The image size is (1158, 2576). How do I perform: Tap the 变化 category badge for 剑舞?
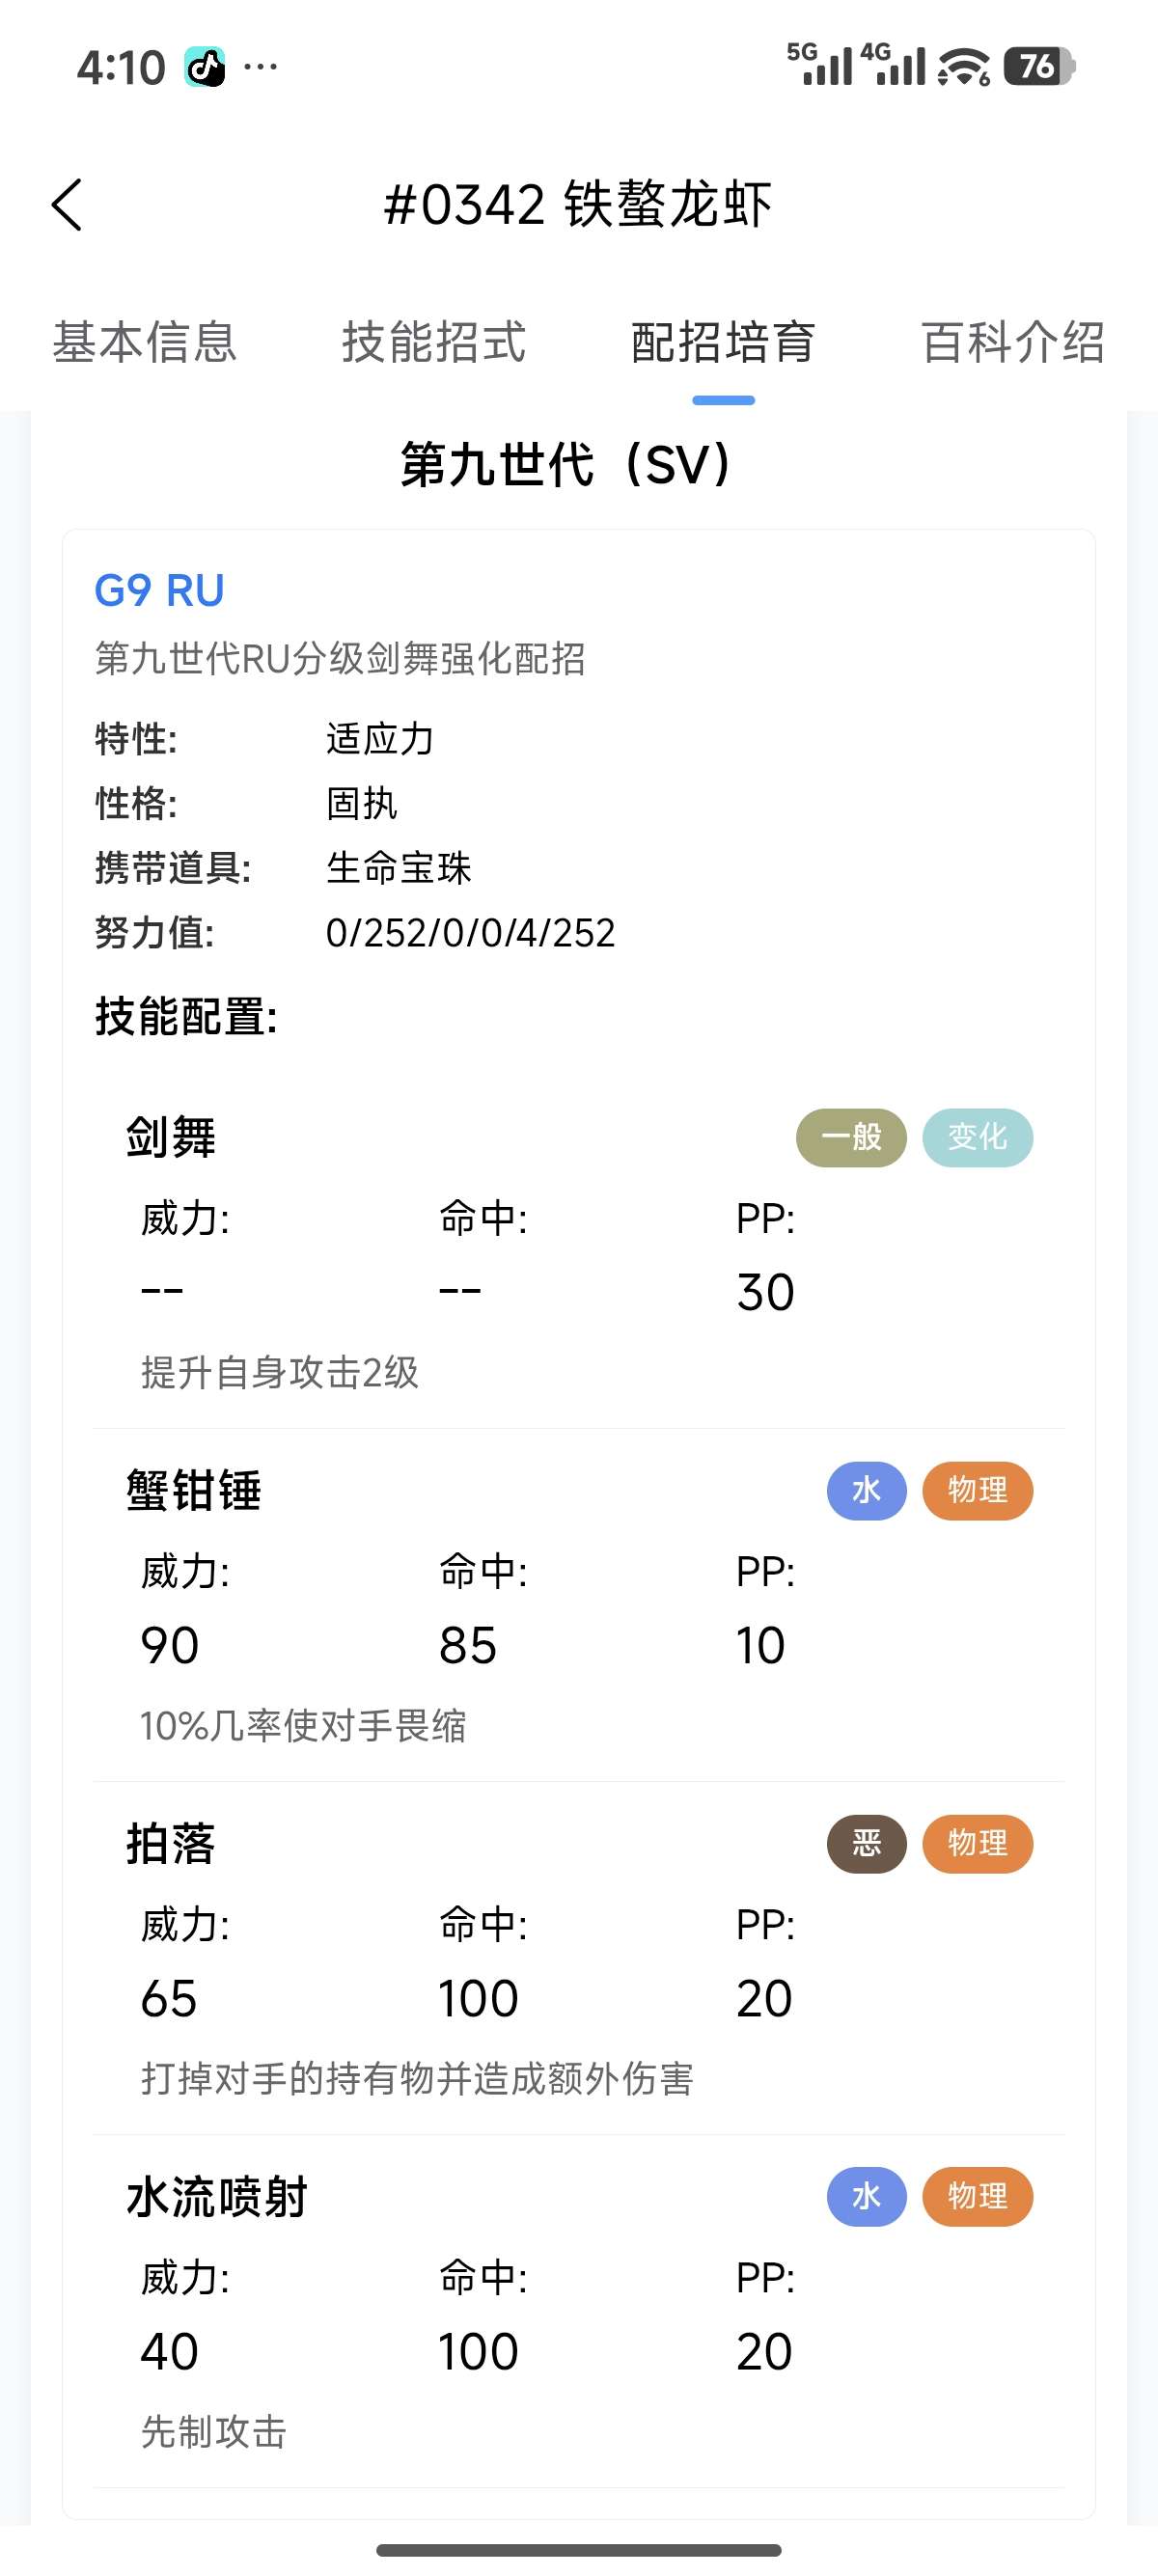[x=977, y=1137]
